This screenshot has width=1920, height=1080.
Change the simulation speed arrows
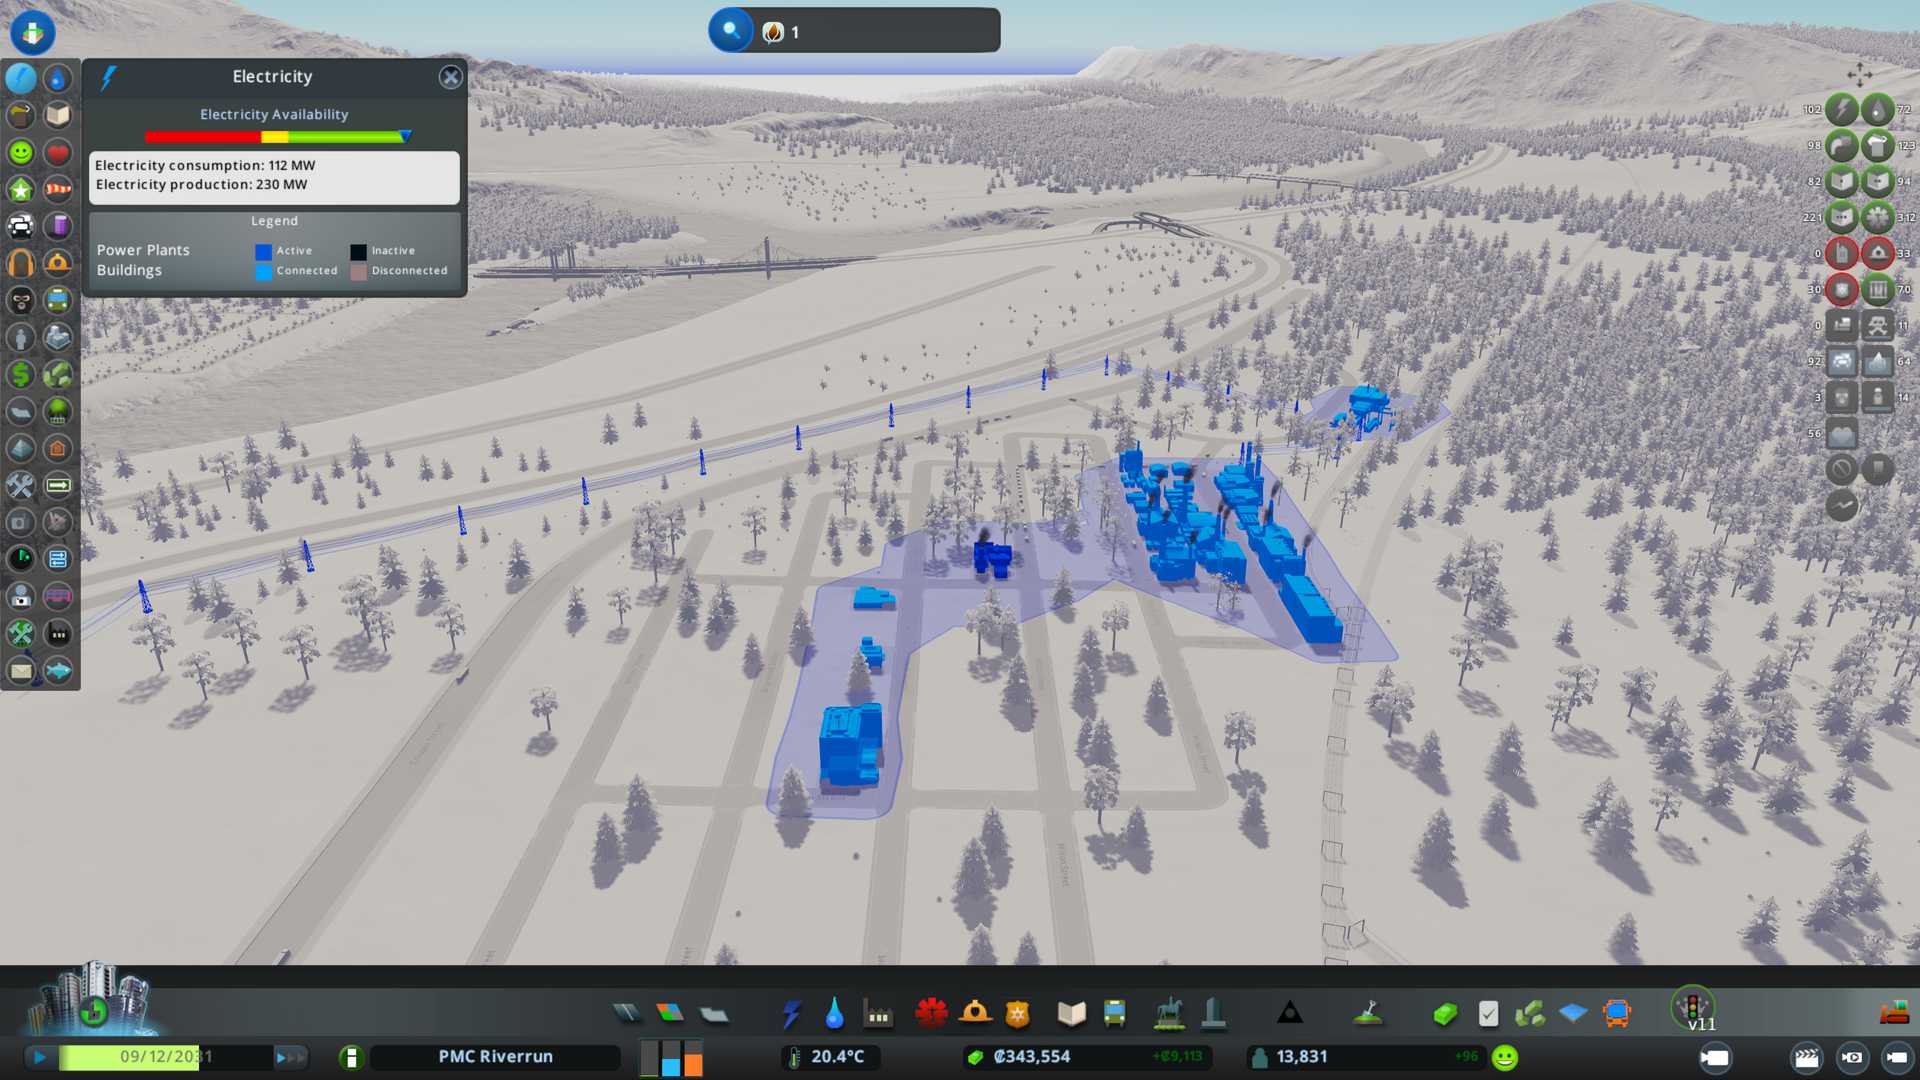tap(290, 1057)
